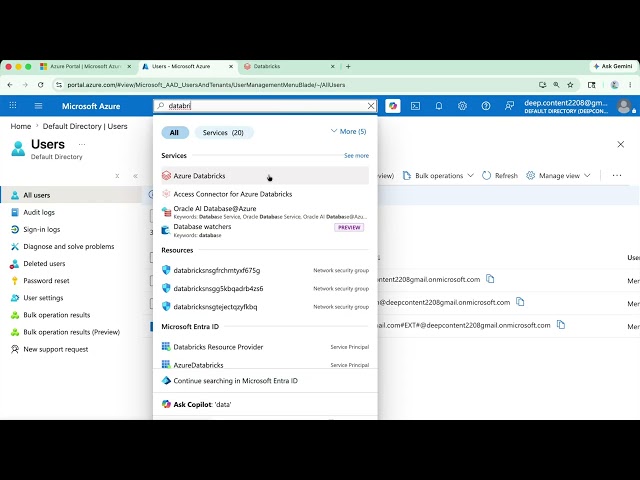Select Azure Databricks service result
The height and width of the screenshot is (480, 640).
click(x=265, y=176)
